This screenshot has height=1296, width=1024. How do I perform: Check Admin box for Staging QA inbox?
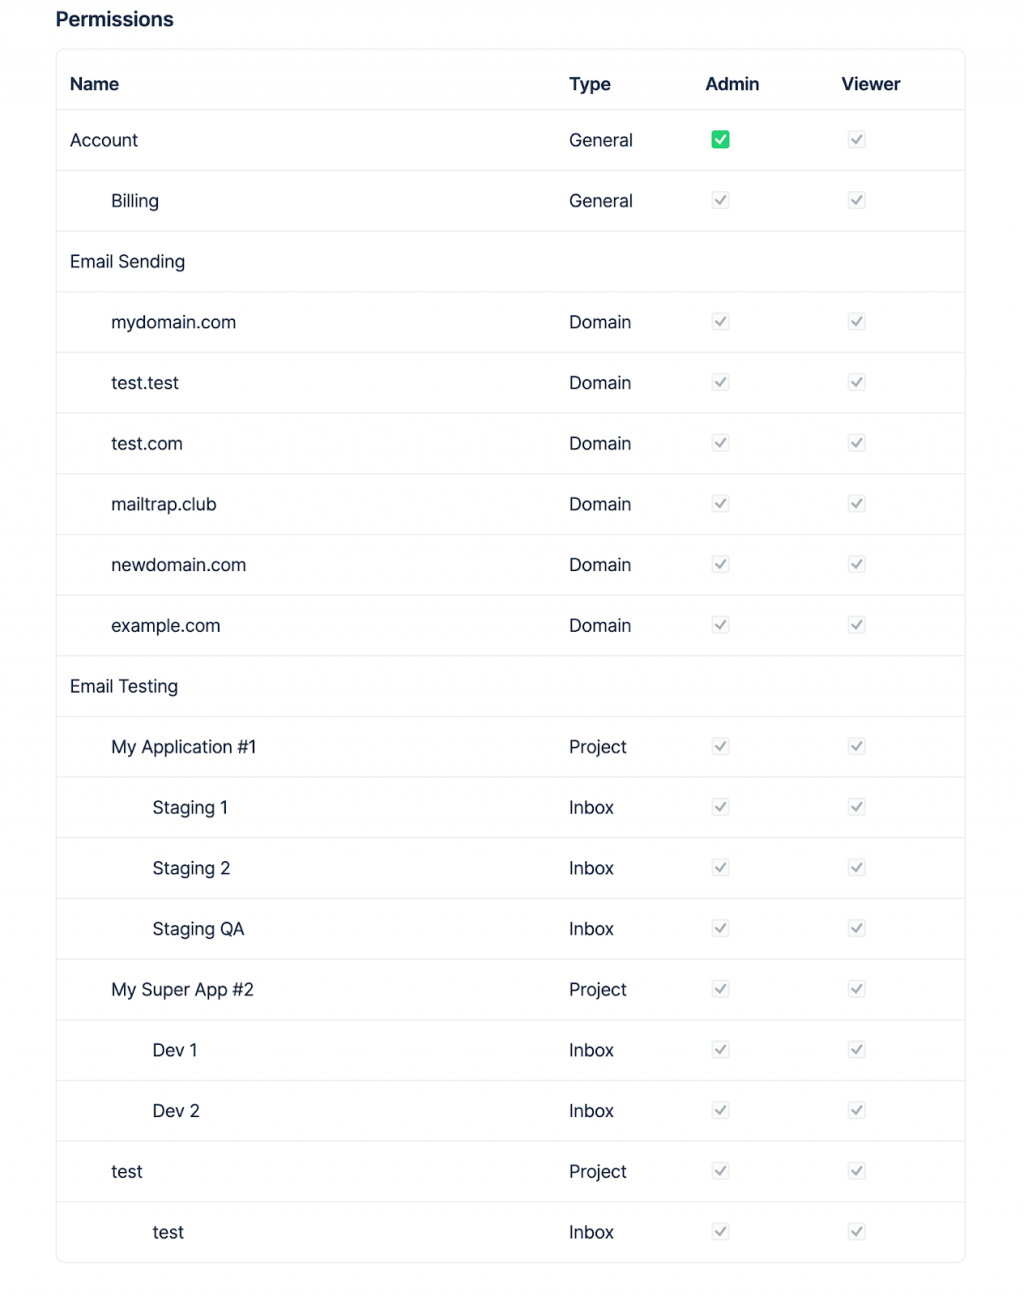[720, 929]
